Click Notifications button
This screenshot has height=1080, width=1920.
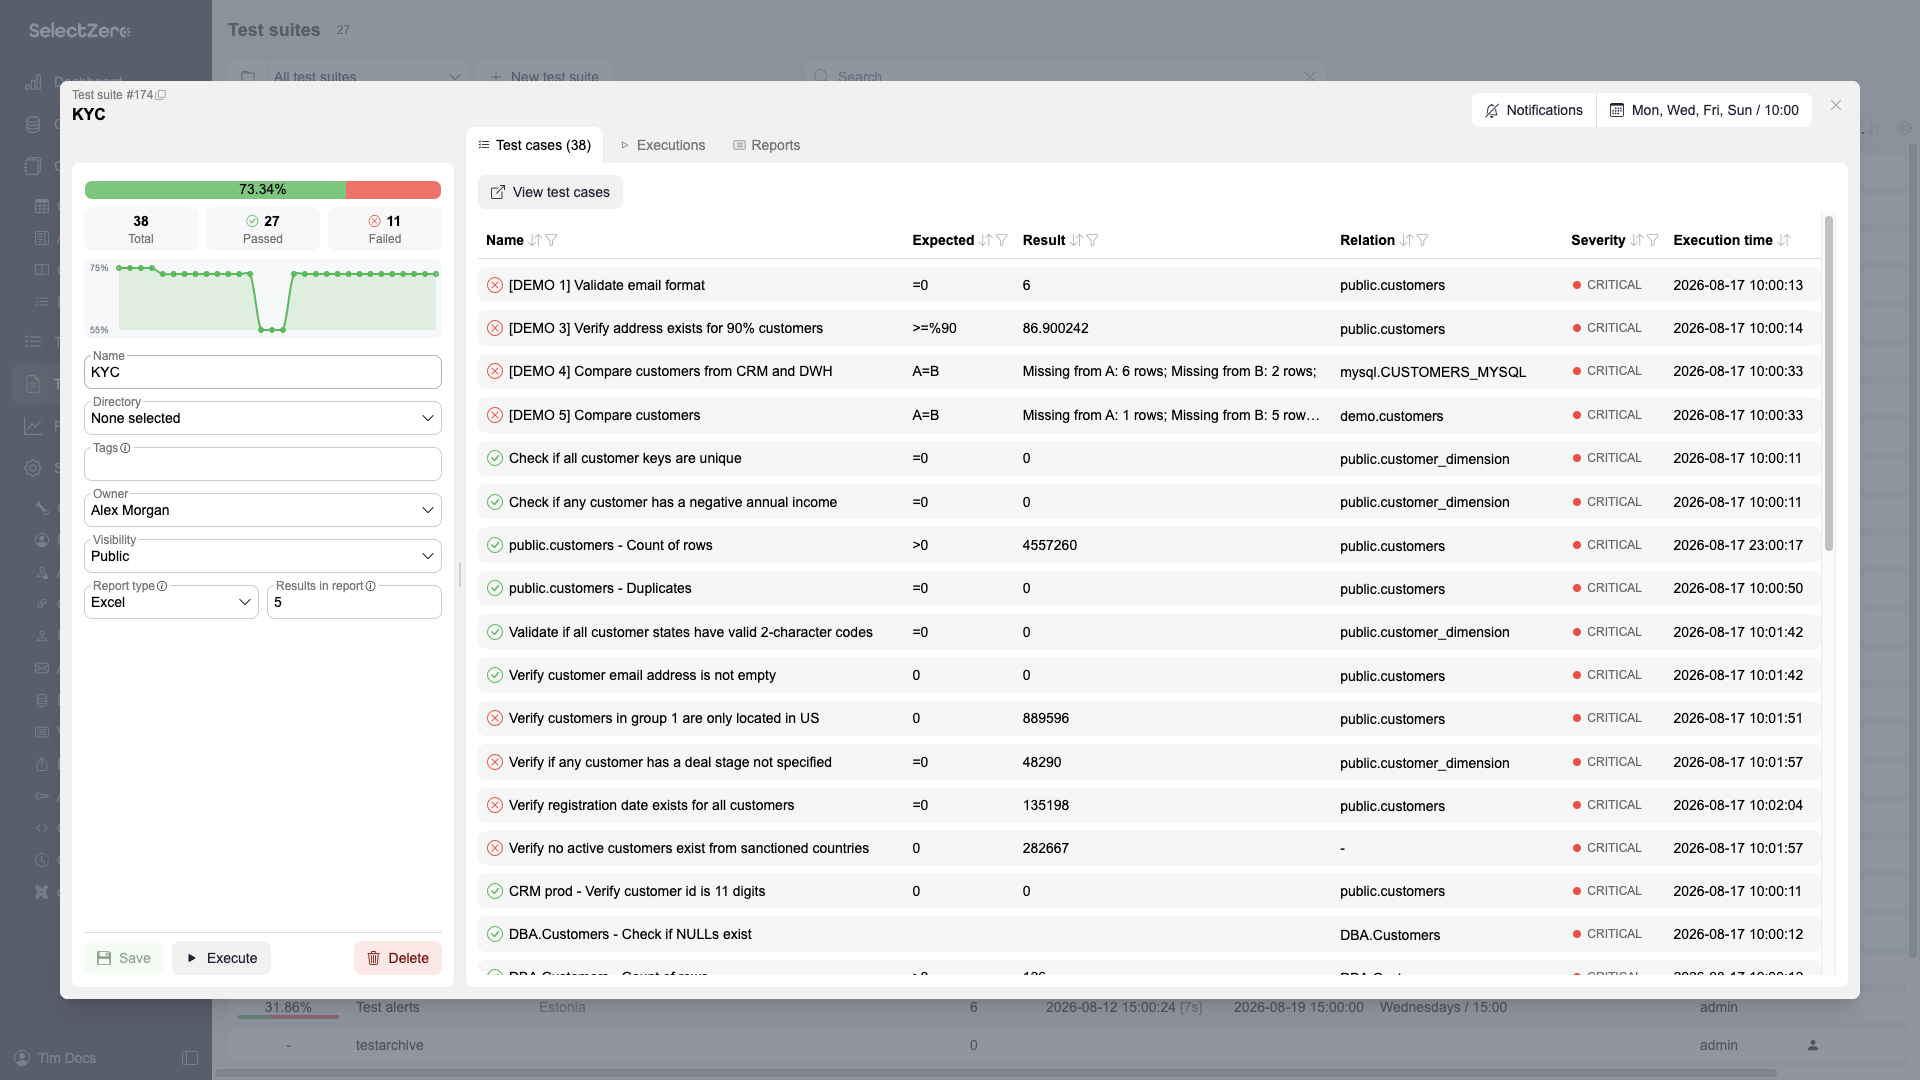pyautogui.click(x=1534, y=110)
